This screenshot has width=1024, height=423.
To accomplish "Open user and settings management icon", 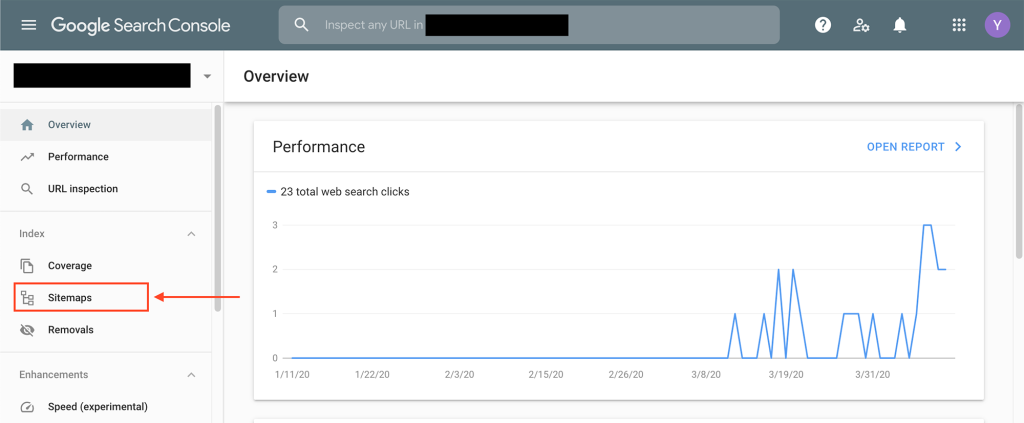I will coord(861,25).
